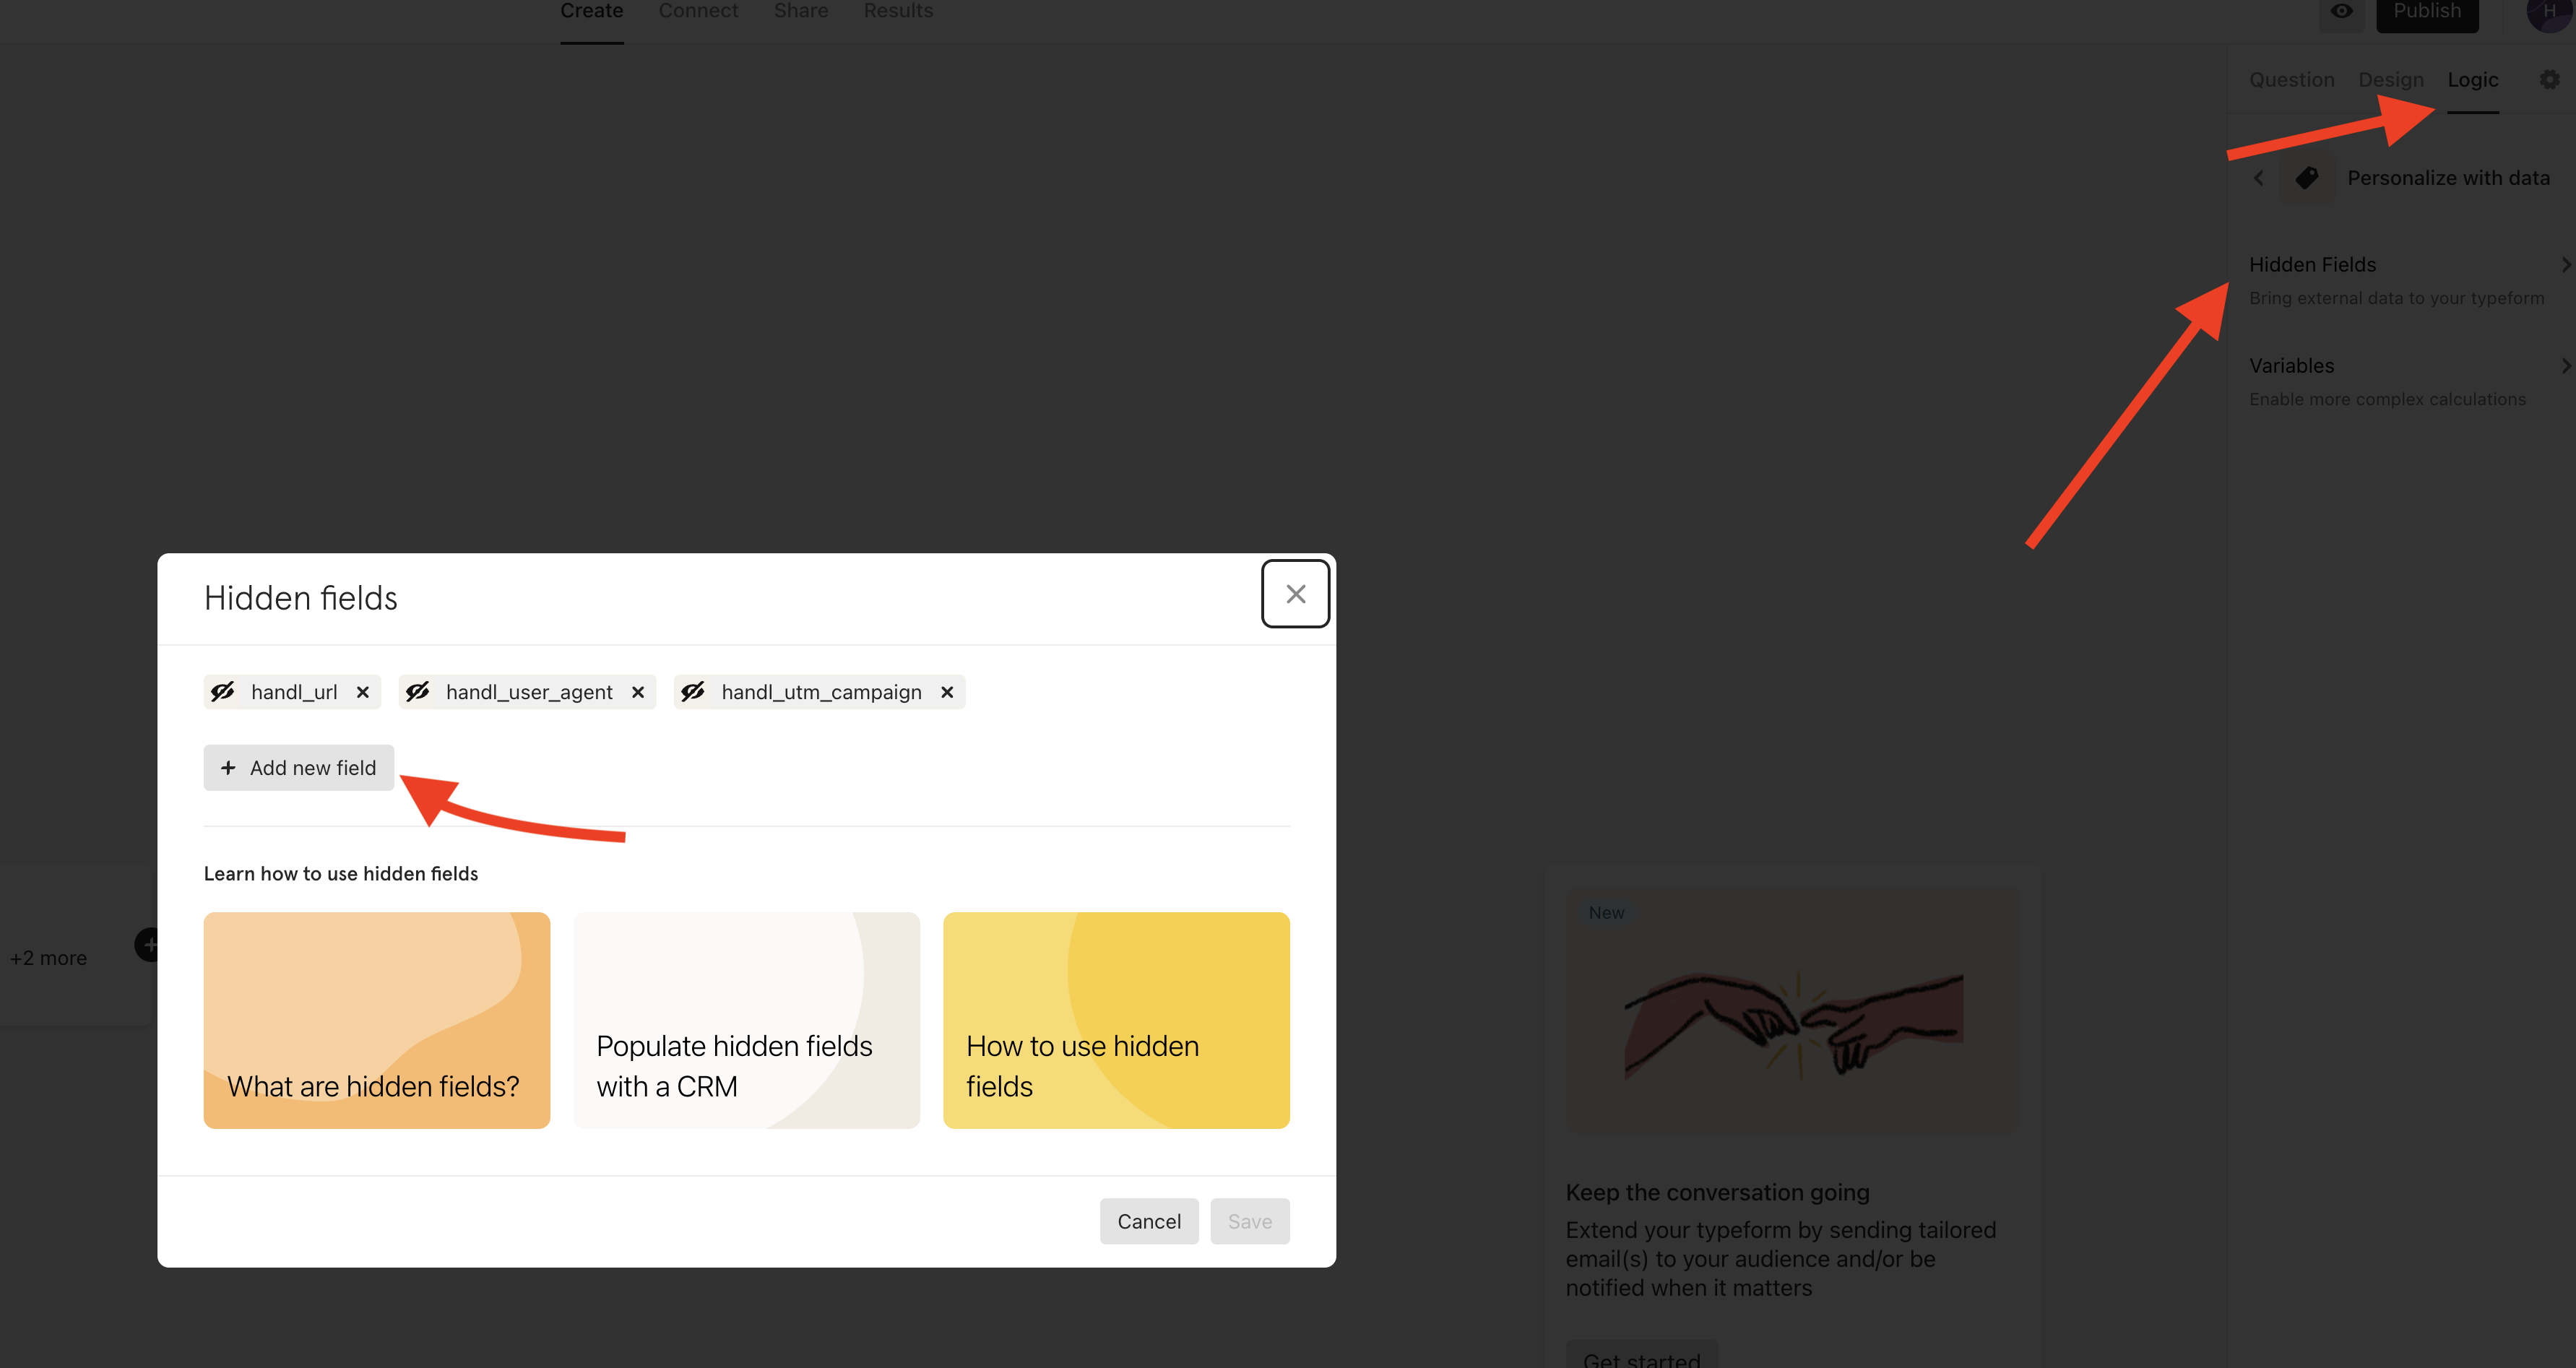Remove the handl_utm_campaign hidden field

tap(947, 692)
